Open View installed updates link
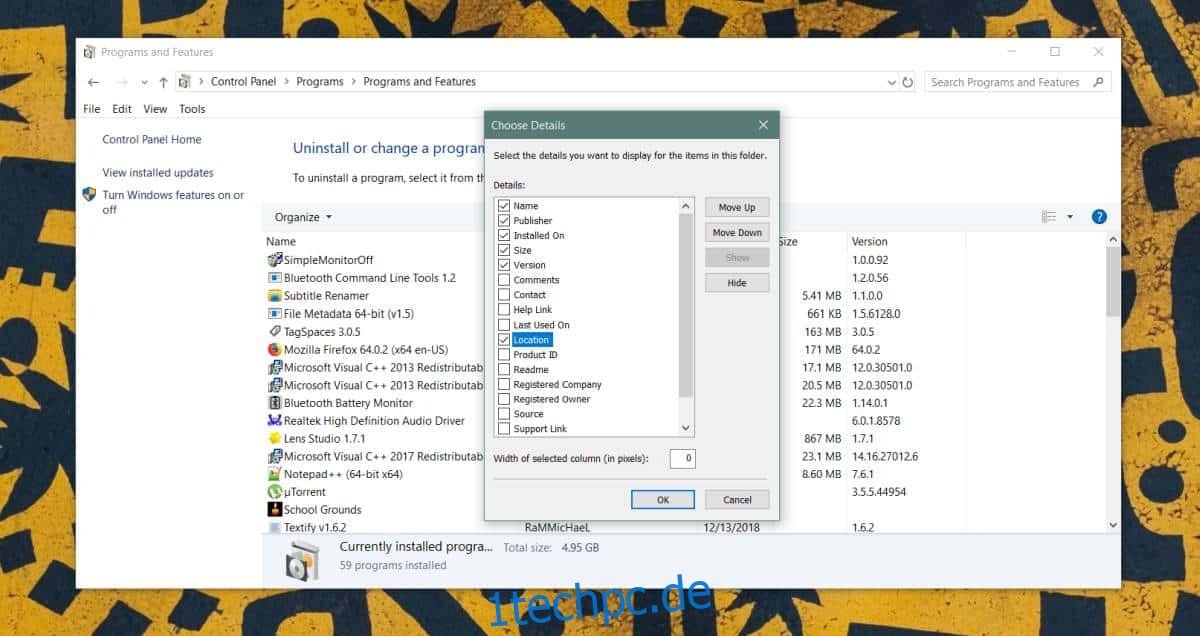Image resolution: width=1200 pixels, height=636 pixels. point(158,173)
